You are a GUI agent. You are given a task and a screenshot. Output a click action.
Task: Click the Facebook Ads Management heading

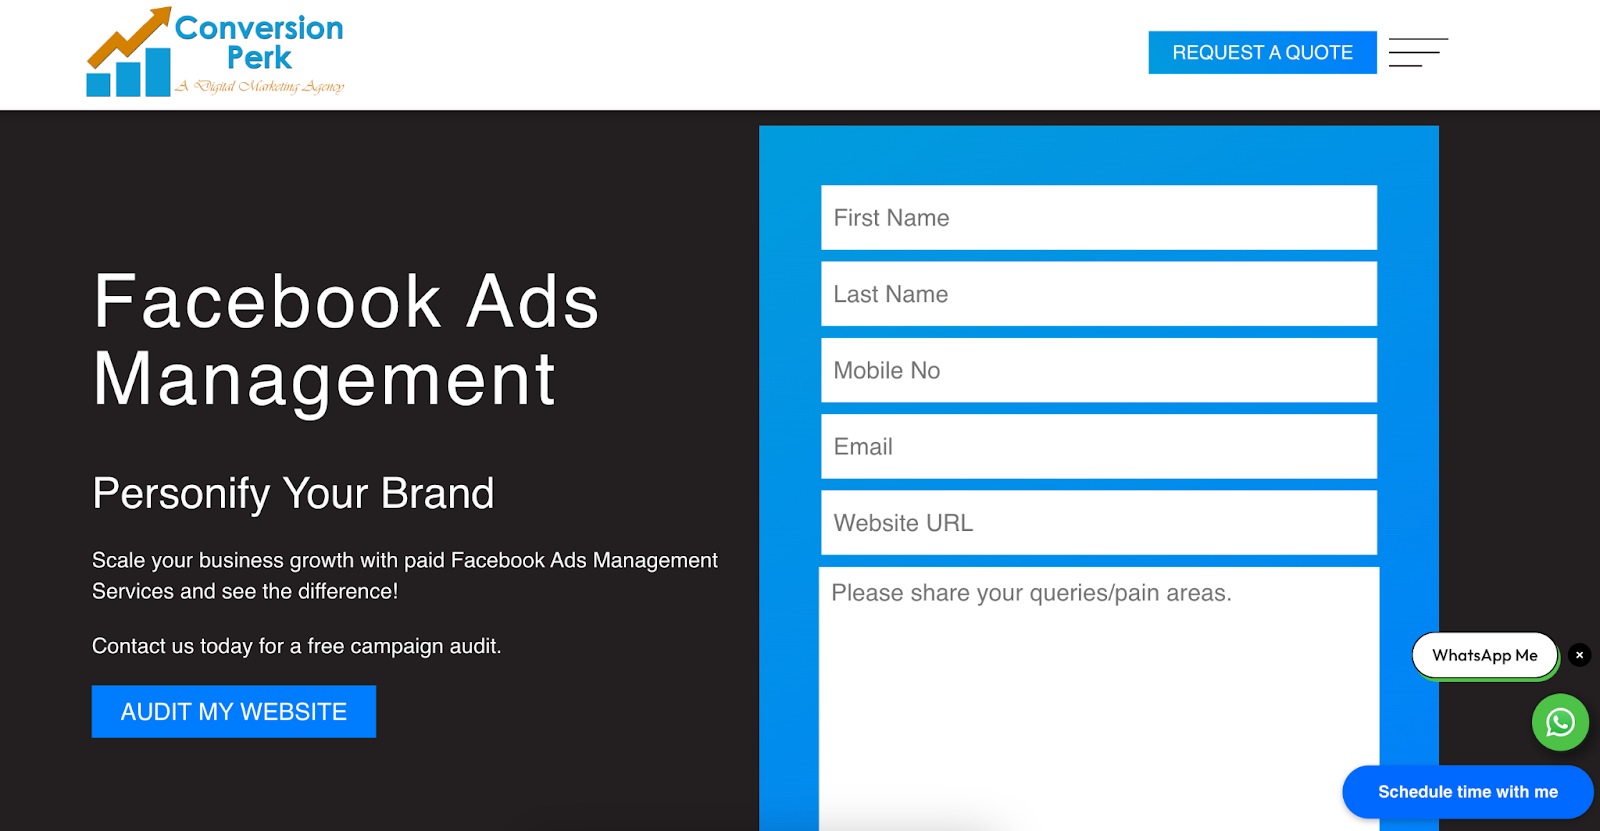click(x=346, y=340)
